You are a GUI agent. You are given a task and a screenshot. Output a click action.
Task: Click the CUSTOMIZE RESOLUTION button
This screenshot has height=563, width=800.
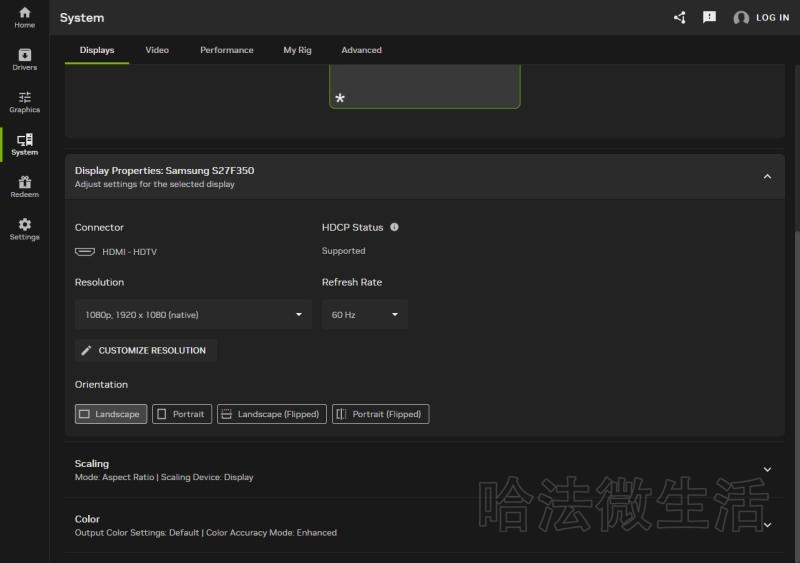pos(146,351)
